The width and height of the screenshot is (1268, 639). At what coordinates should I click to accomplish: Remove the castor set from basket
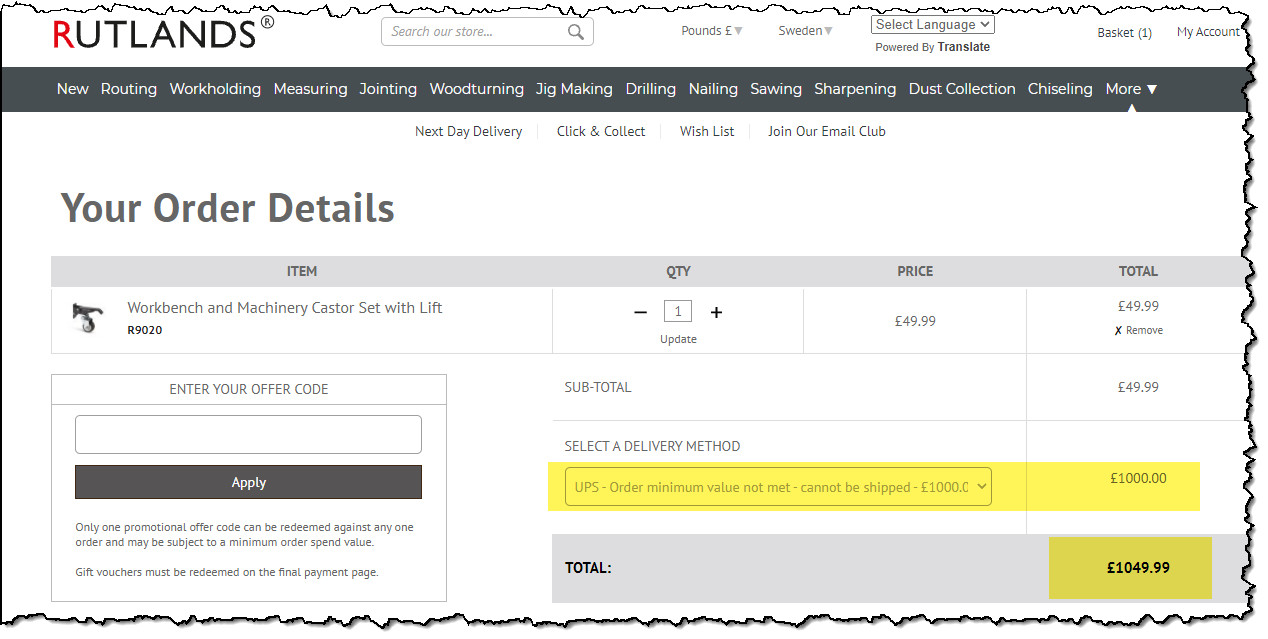(1138, 330)
